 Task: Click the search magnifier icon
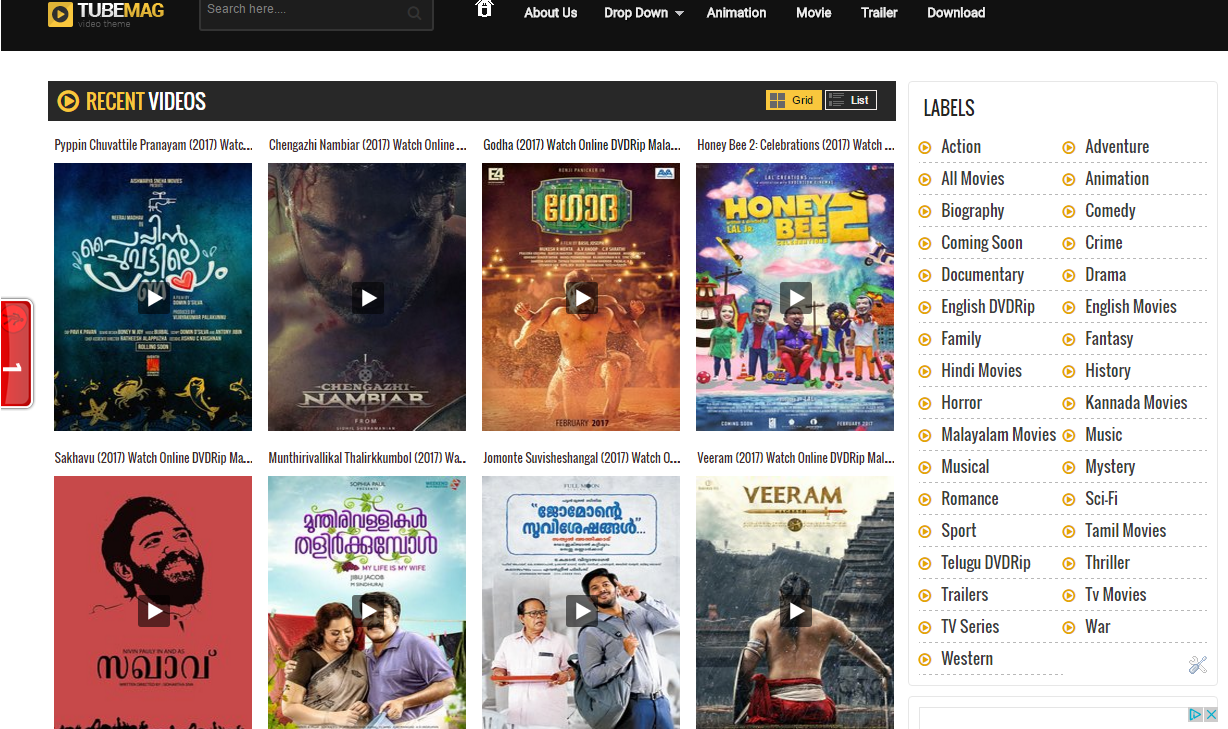pos(415,13)
